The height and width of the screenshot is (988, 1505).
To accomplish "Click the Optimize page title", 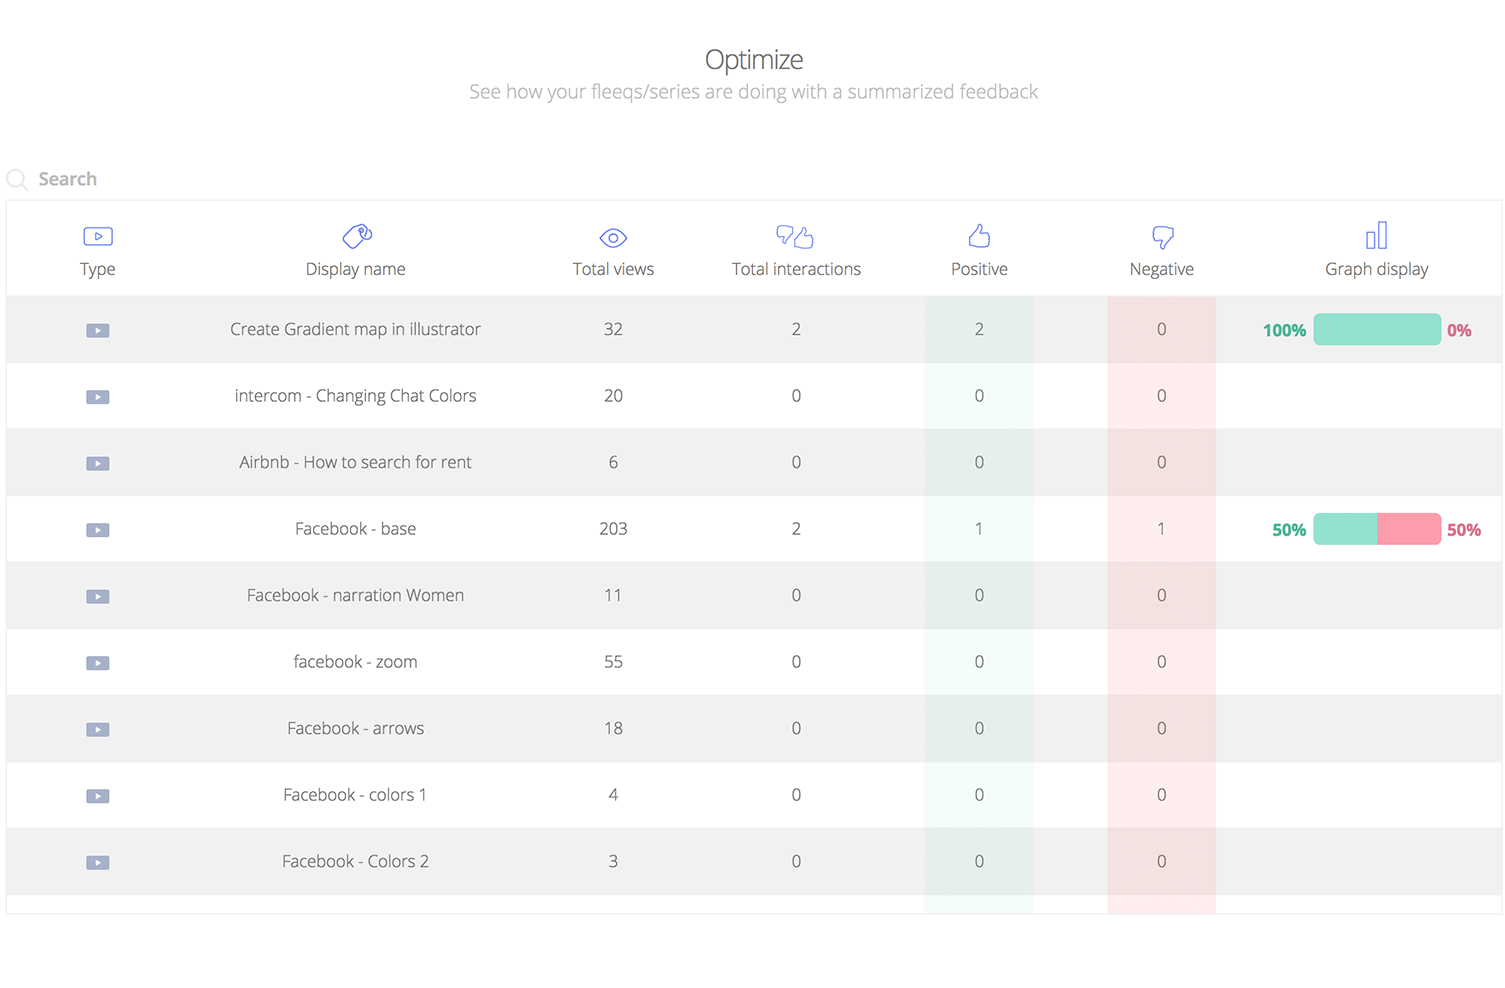I will pos(754,60).
